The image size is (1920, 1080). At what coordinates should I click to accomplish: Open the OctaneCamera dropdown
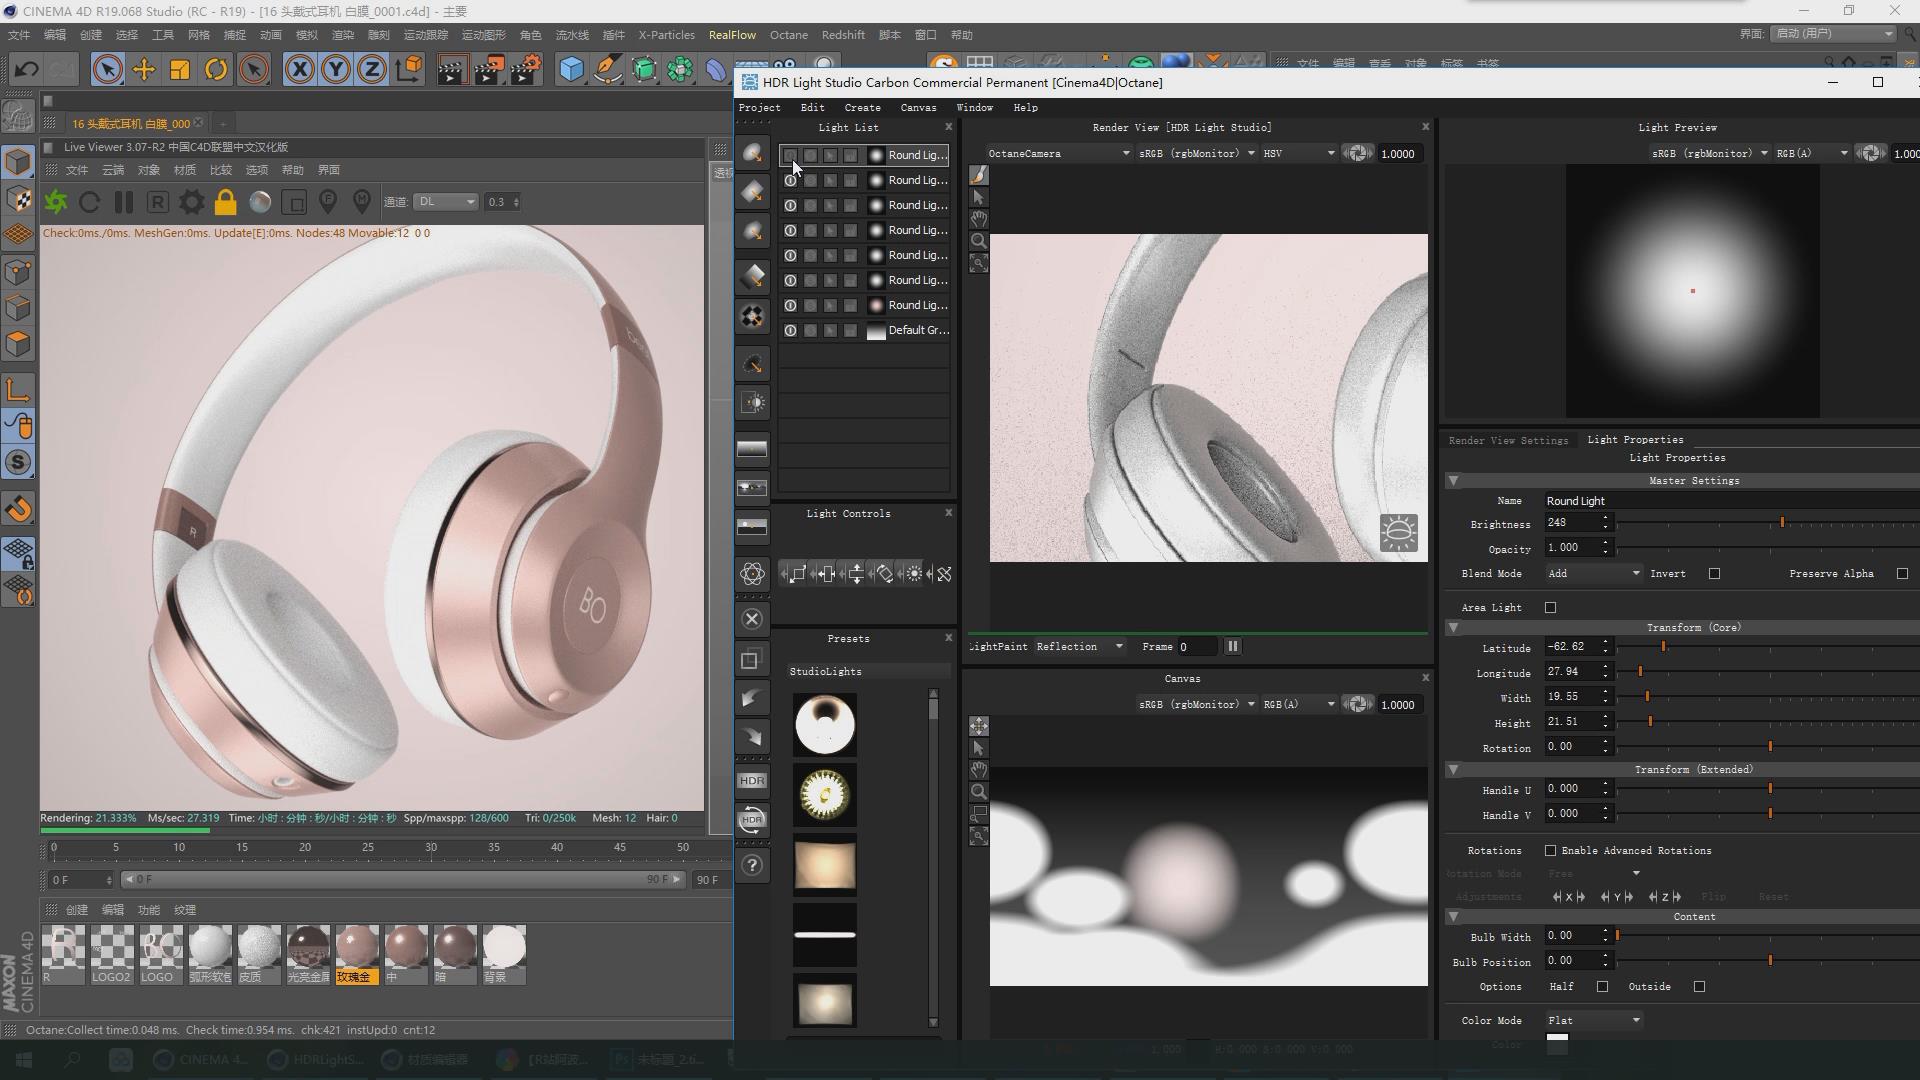[x=1058, y=154]
